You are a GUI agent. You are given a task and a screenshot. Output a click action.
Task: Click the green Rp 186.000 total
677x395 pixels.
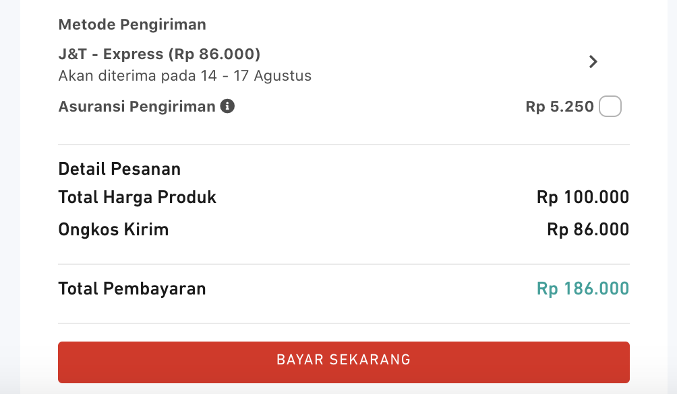[x=583, y=289]
